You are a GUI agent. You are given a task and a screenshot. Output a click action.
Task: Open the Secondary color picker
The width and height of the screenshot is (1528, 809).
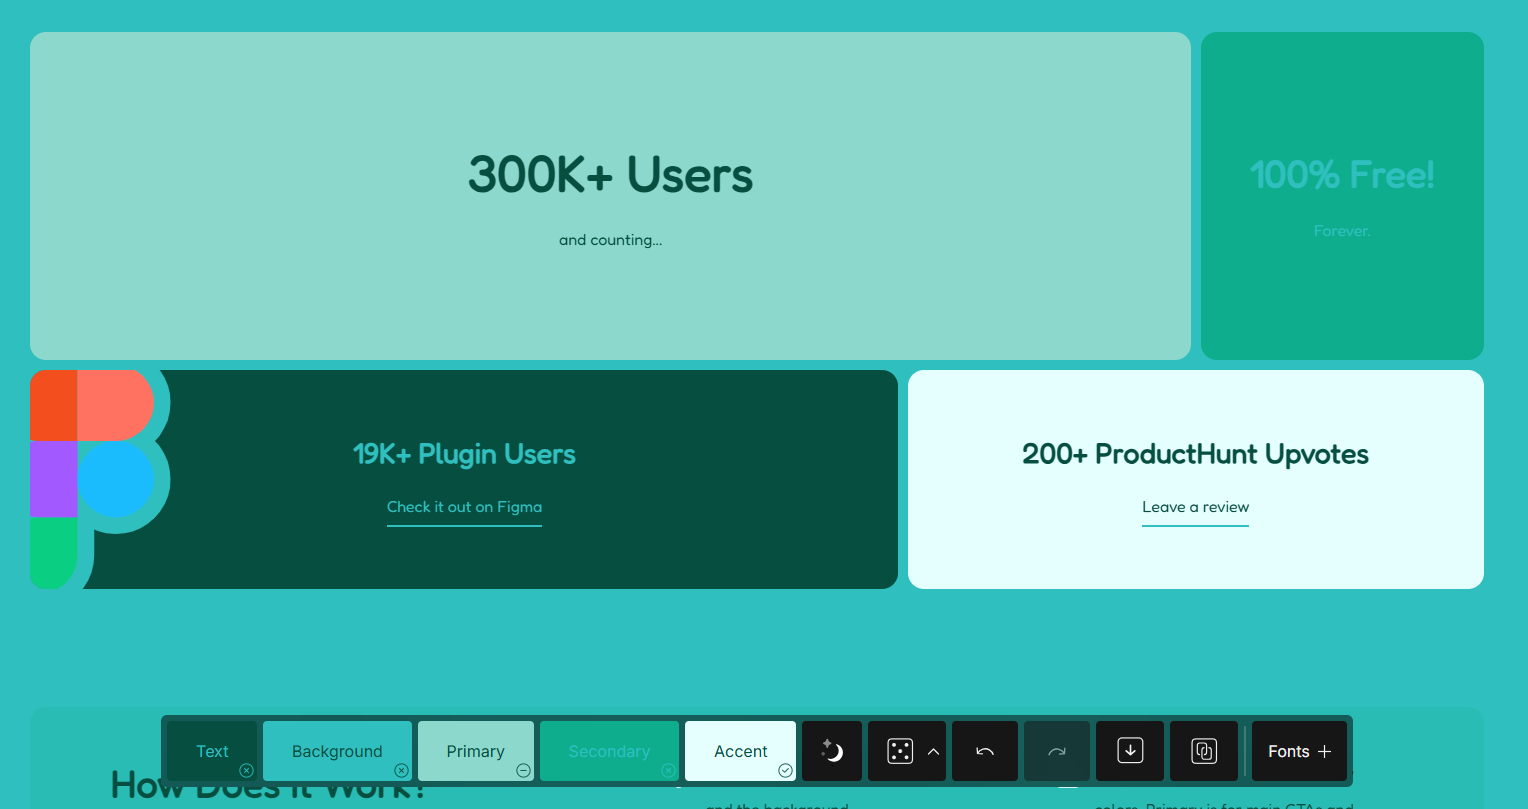click(608, 751)
